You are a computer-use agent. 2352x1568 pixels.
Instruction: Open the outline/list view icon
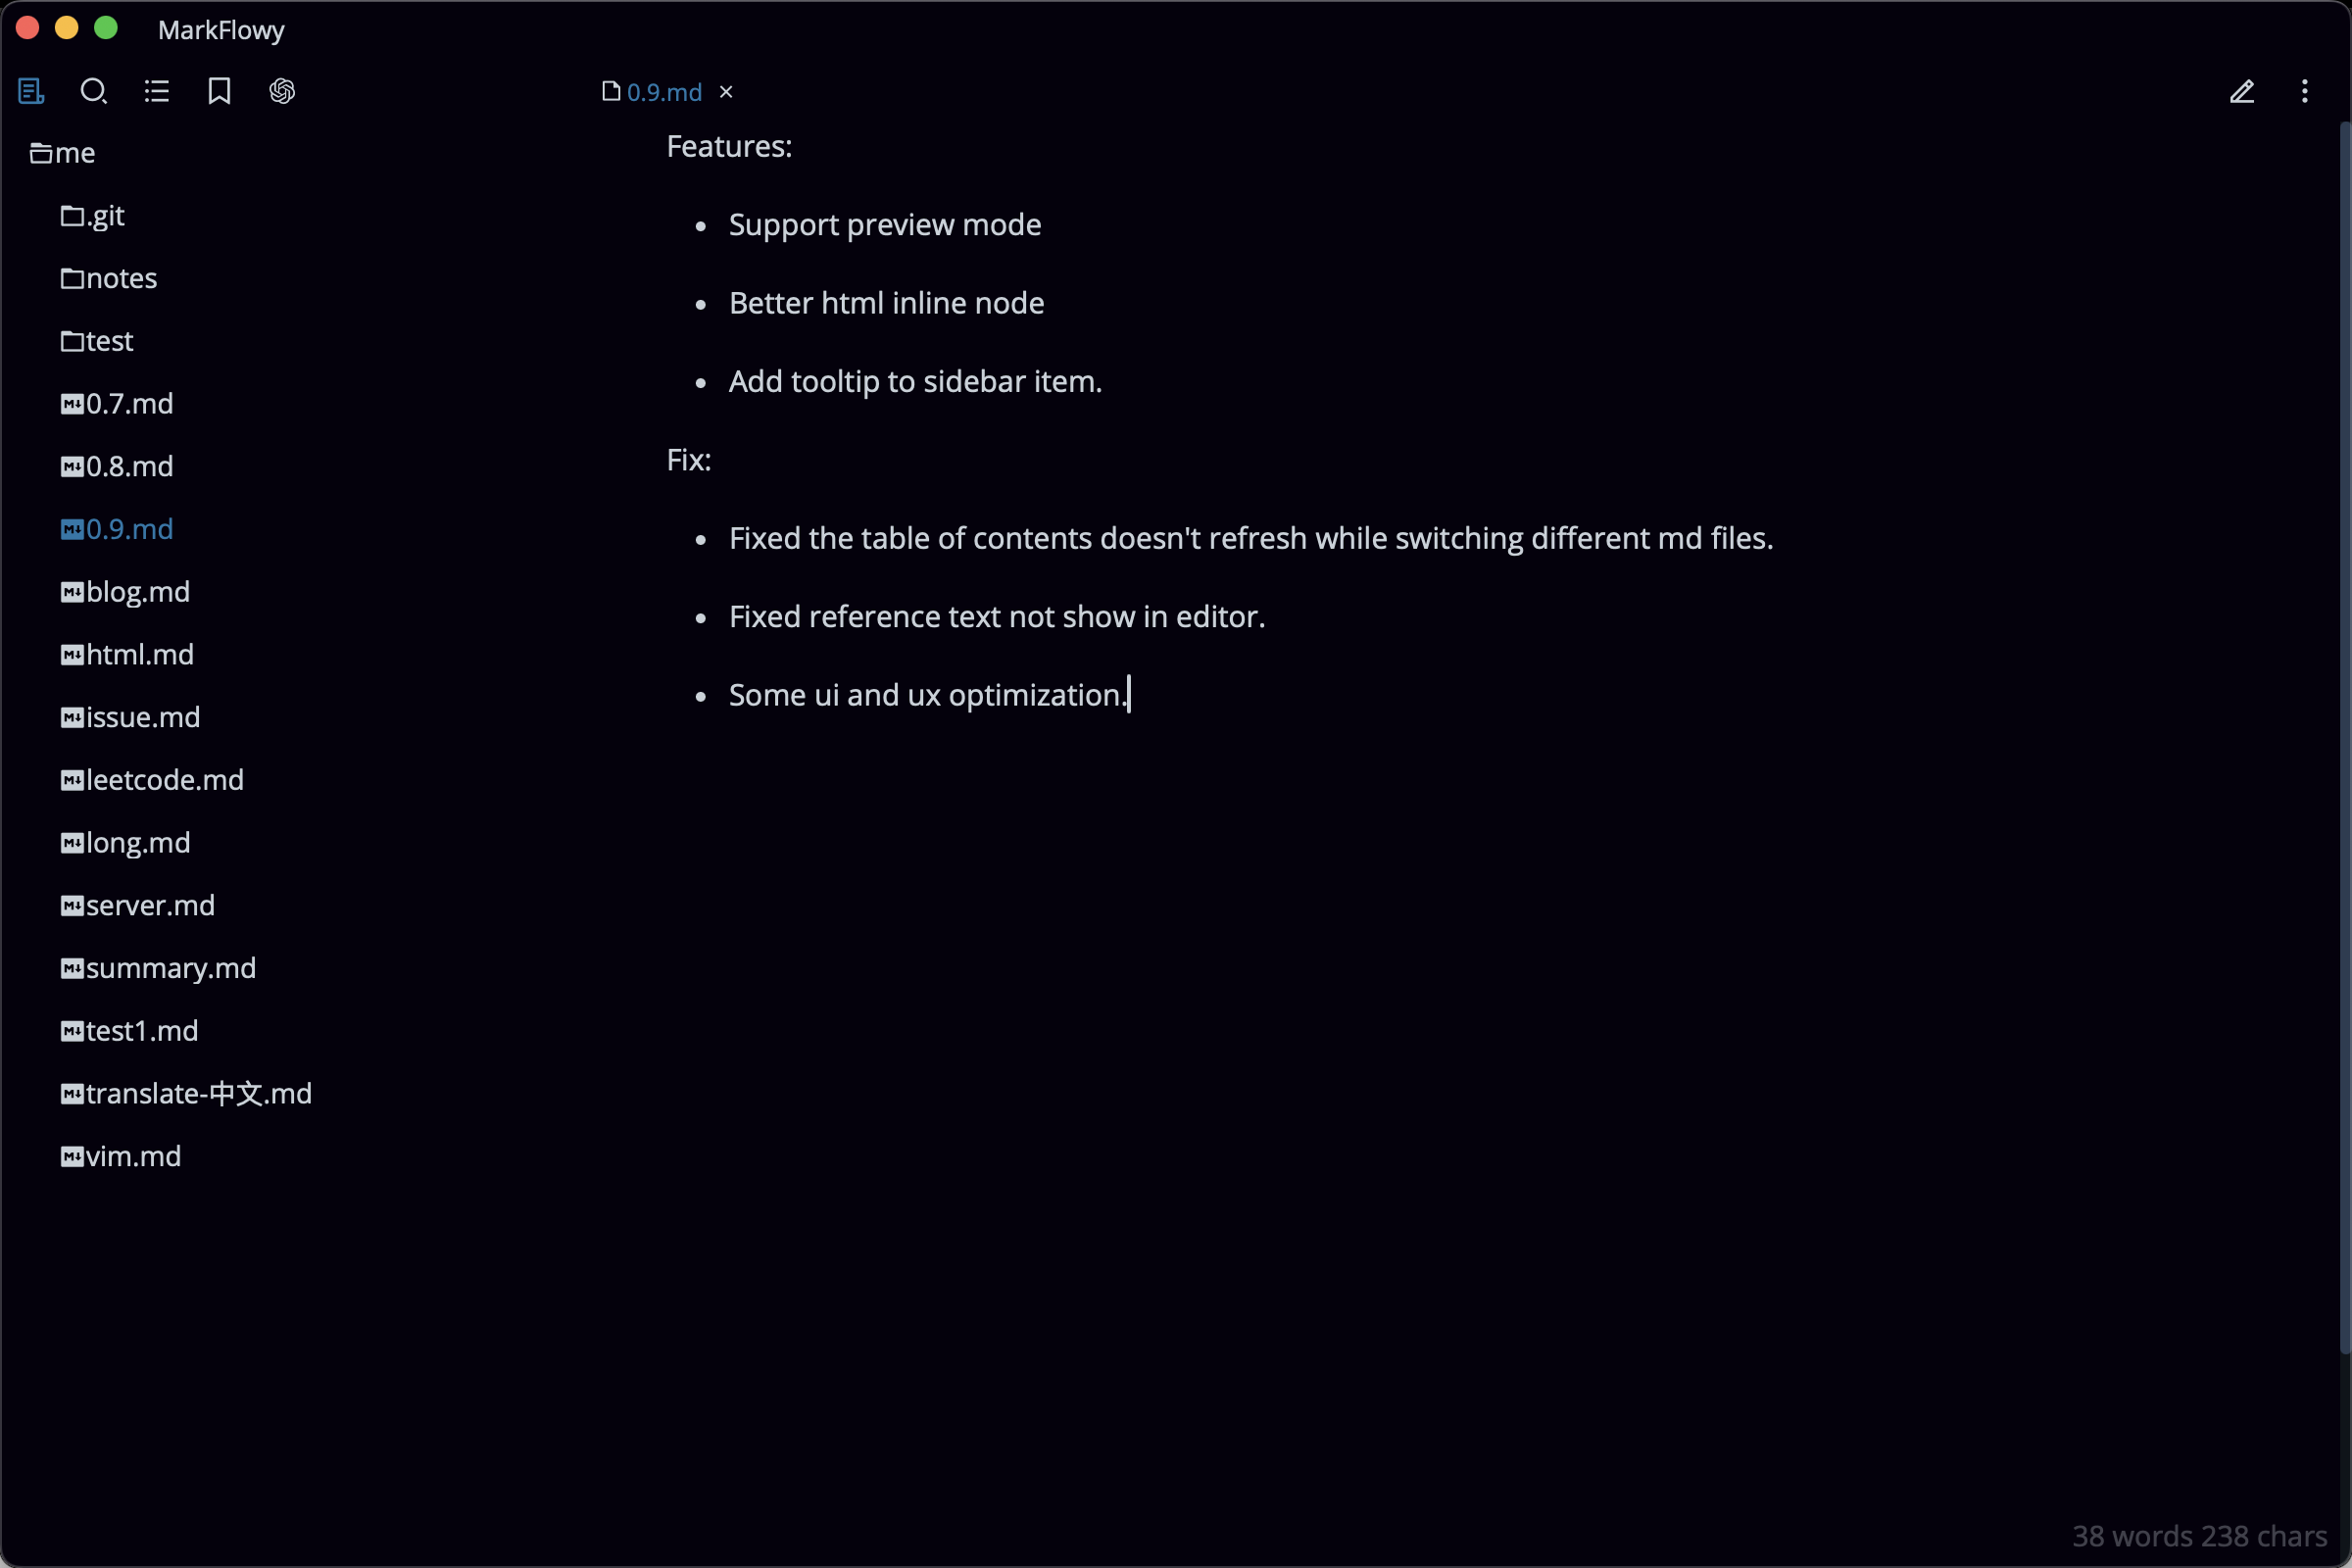(158, 89)
